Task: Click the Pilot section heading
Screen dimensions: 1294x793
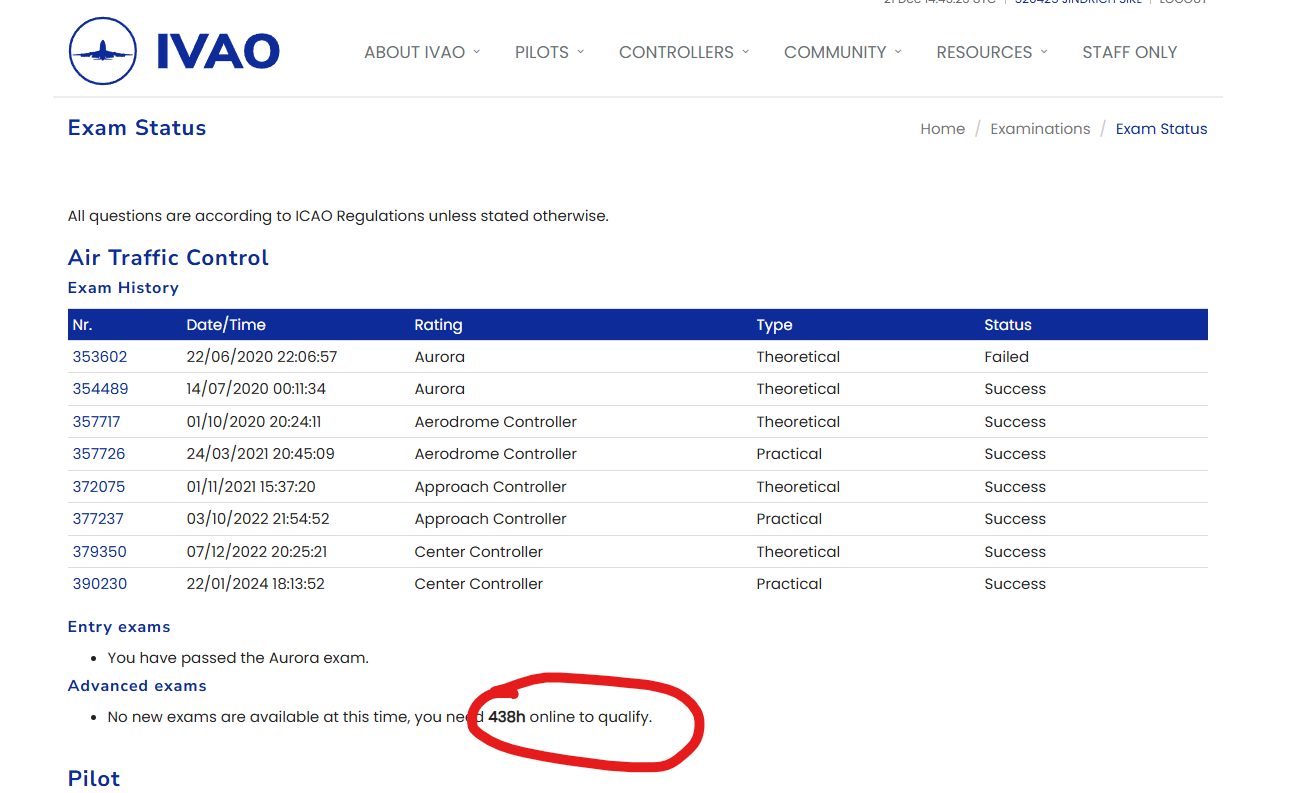Action: pos(94,779)
